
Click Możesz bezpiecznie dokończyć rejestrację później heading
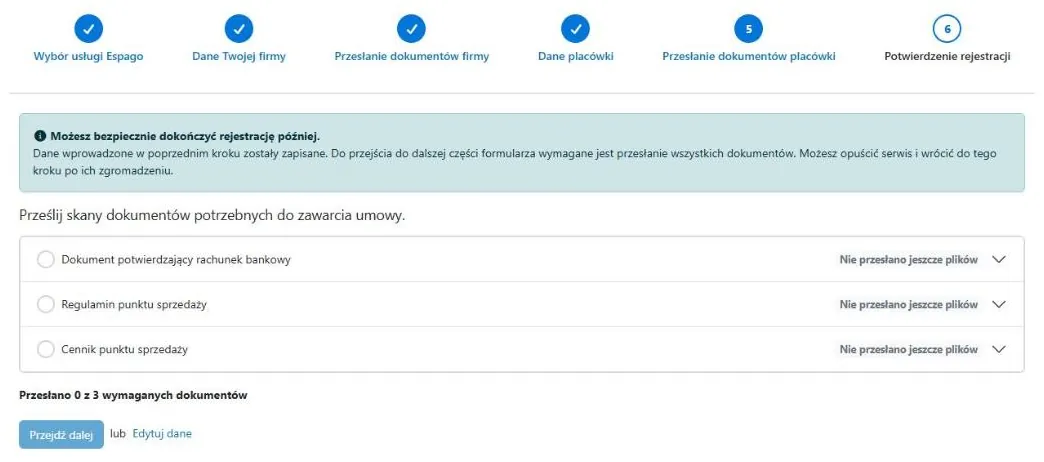(185, 136)
